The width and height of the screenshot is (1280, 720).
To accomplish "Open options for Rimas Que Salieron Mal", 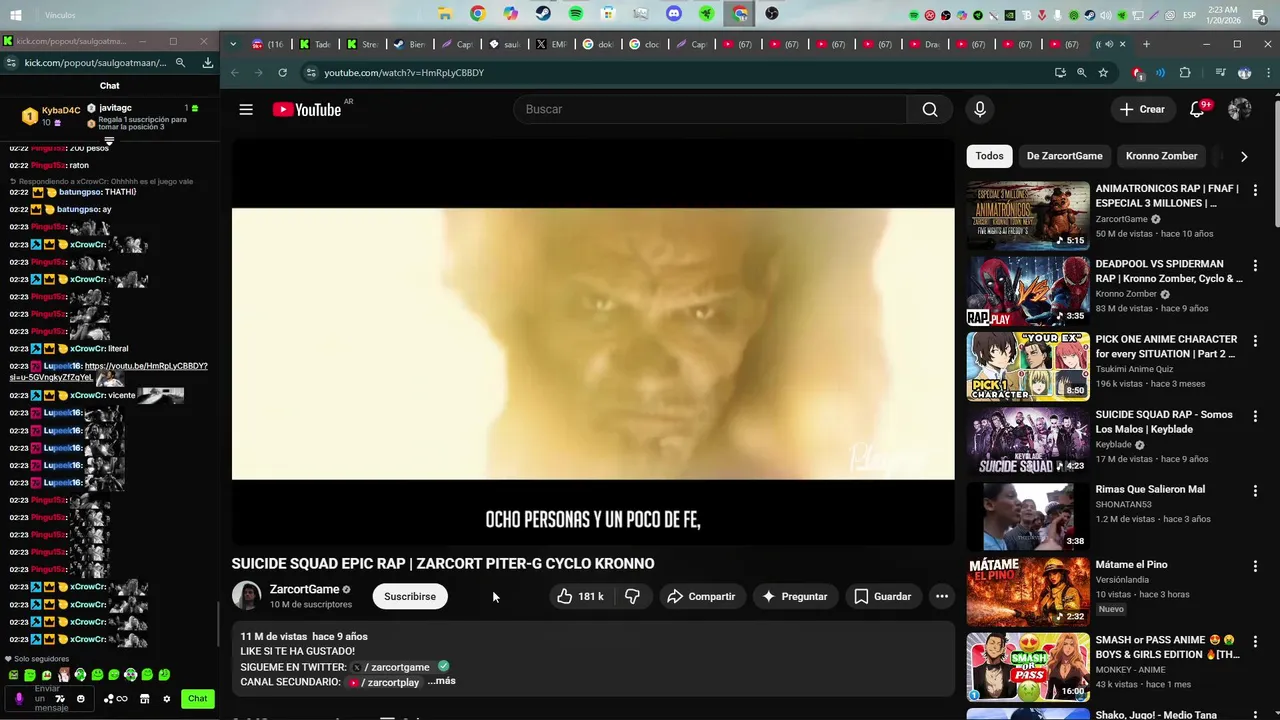I will (1255, 491).
